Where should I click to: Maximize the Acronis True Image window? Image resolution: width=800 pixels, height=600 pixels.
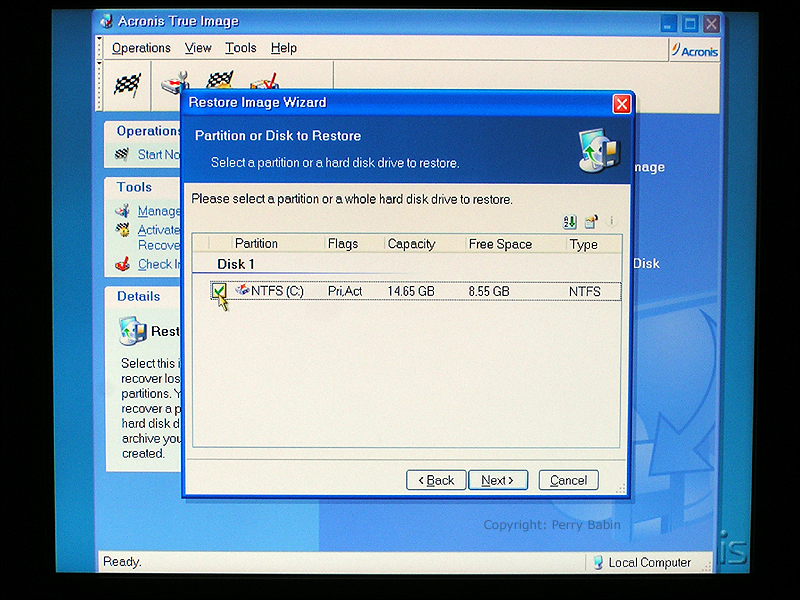click(690, 24)
